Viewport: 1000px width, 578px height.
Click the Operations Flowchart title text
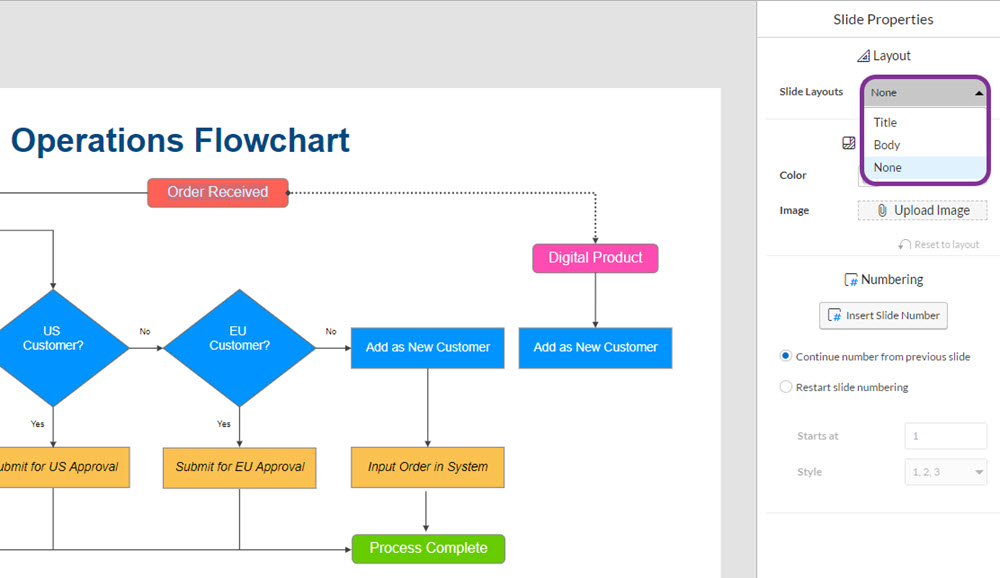(x=180, y=140)
